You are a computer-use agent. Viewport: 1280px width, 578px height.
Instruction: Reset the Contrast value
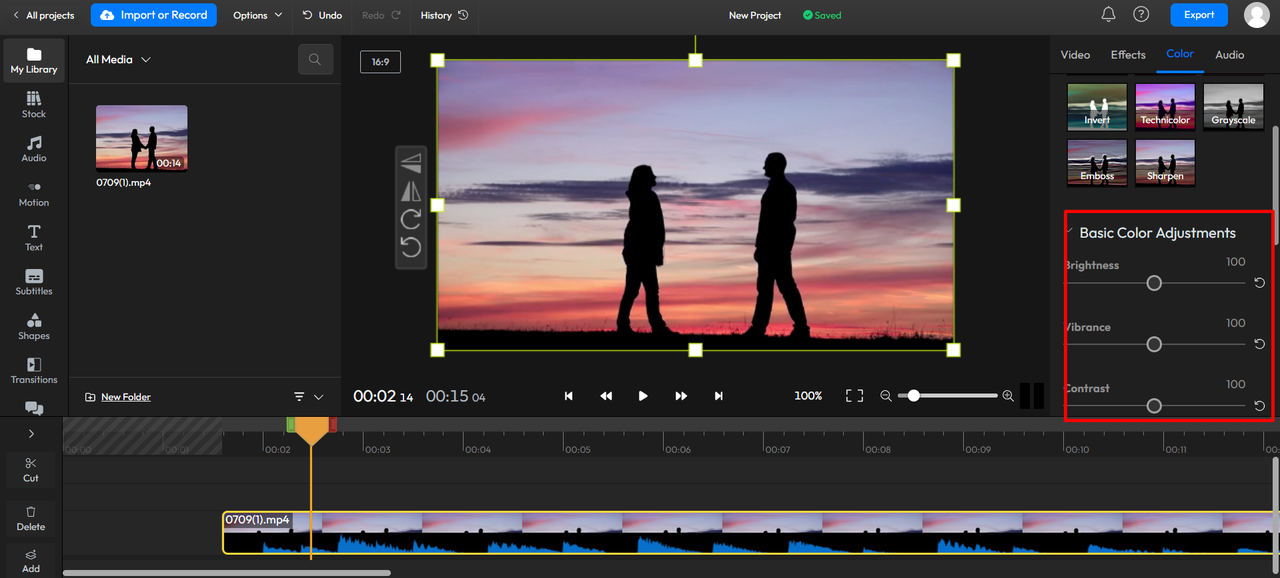pos(1259,406)
